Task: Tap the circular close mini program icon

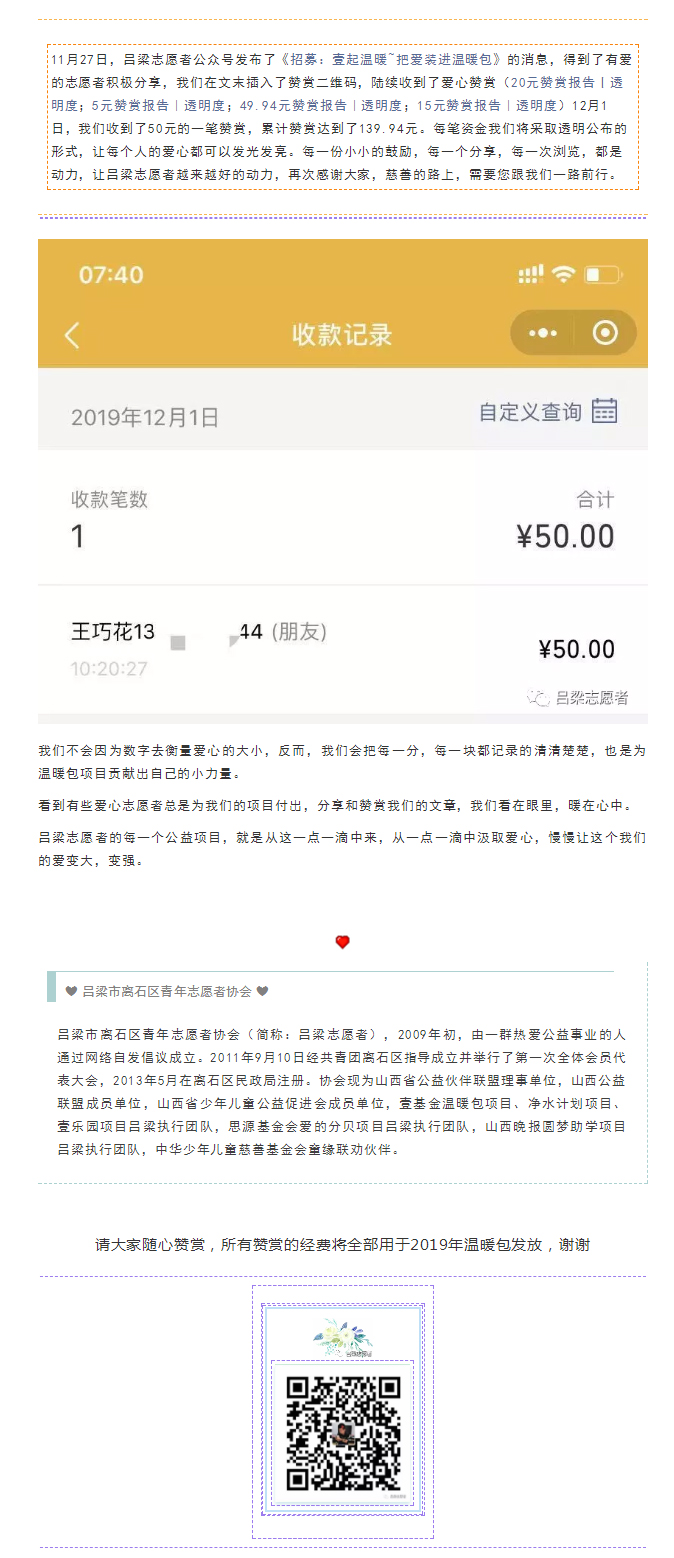Action: pyautogui.click(x=605, y=333)
